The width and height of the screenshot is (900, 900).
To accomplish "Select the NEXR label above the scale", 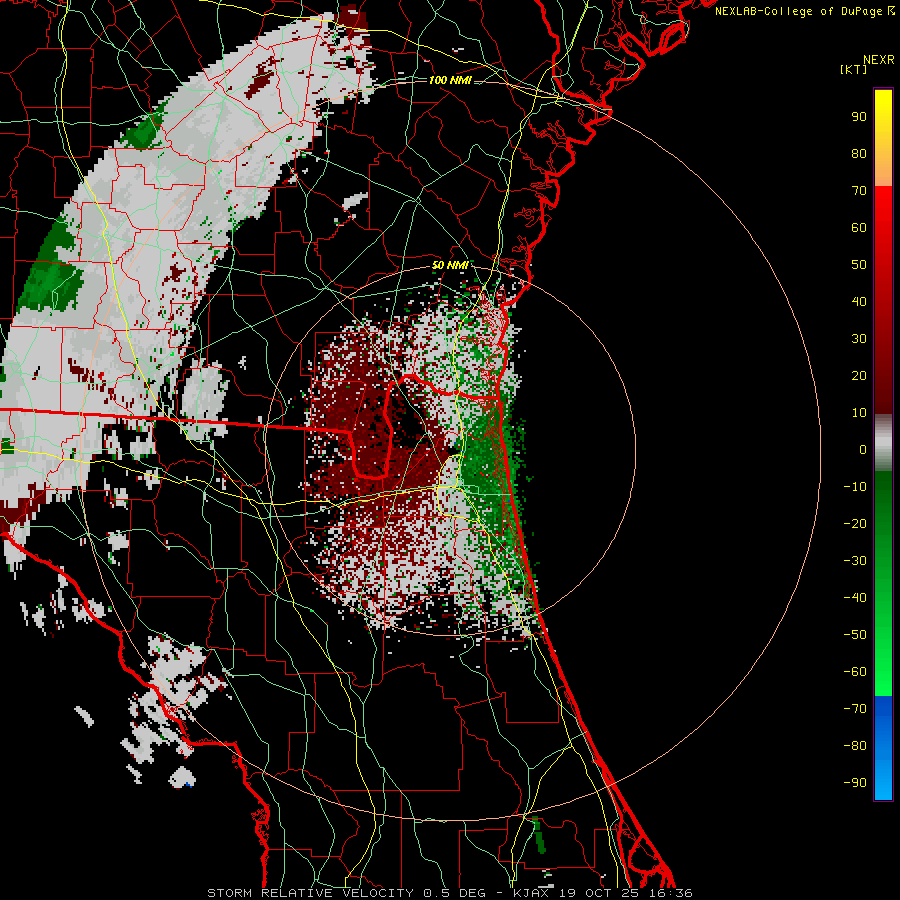I will pos(878,60).
